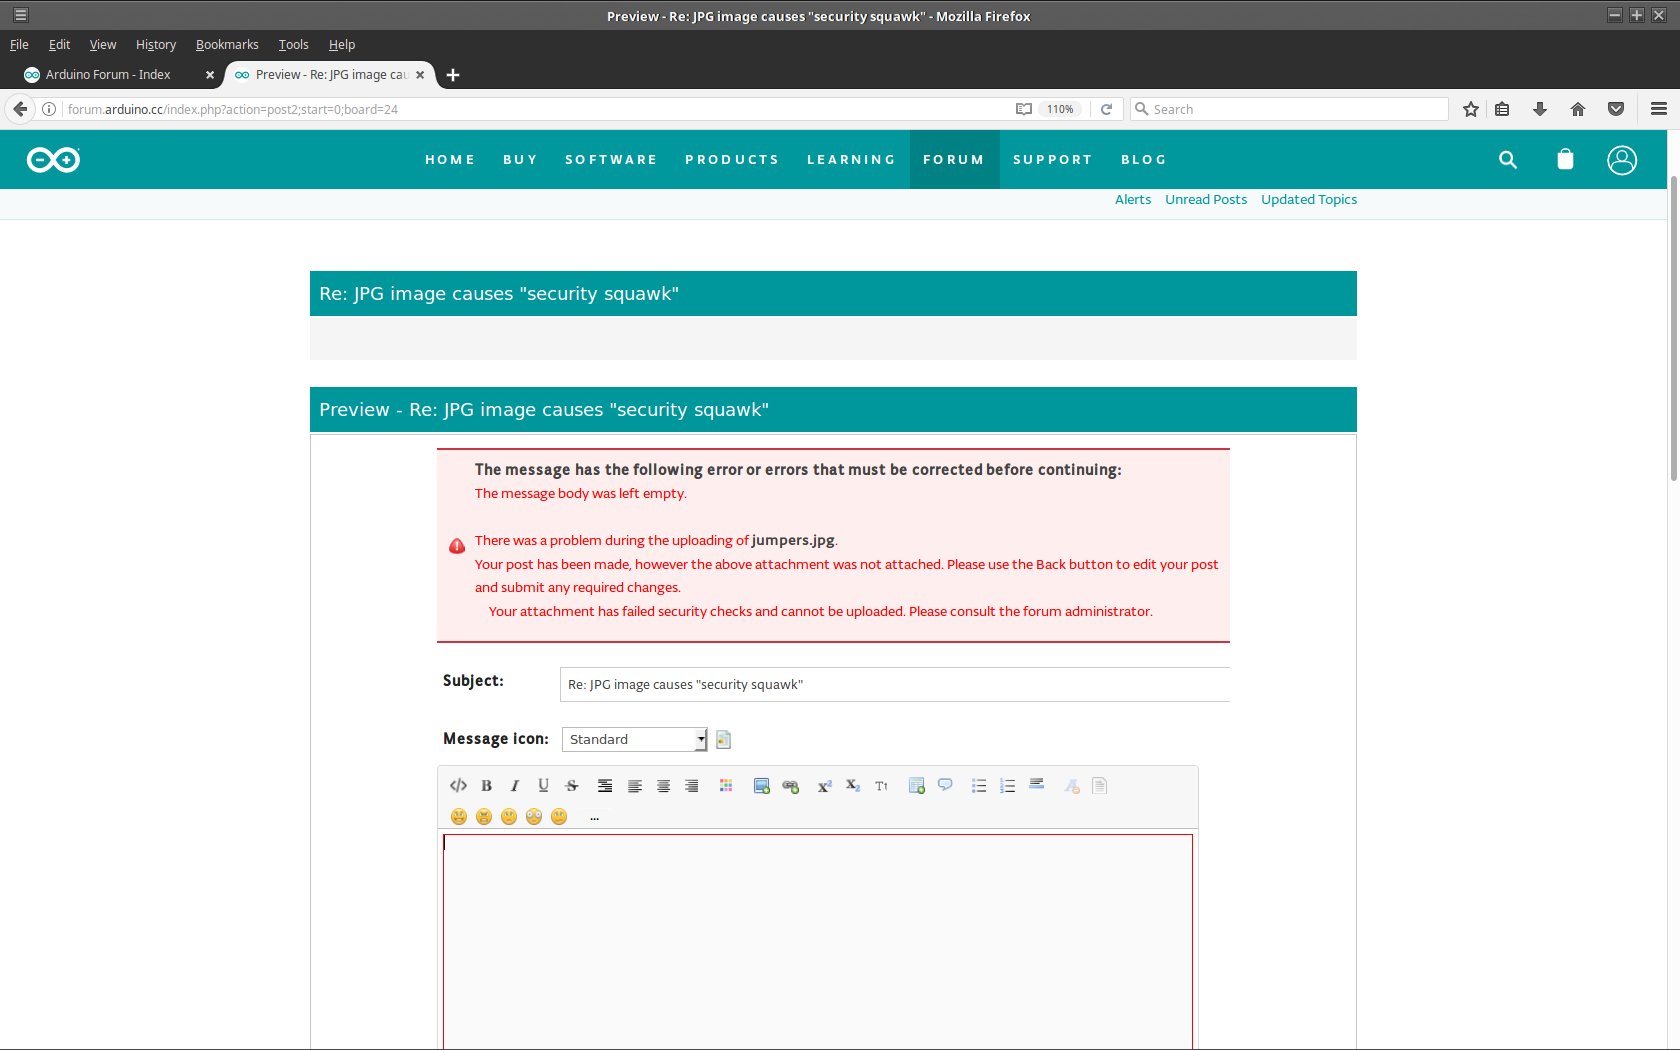
Task: Open the Message icon dropdown
Action: (635, 740)
